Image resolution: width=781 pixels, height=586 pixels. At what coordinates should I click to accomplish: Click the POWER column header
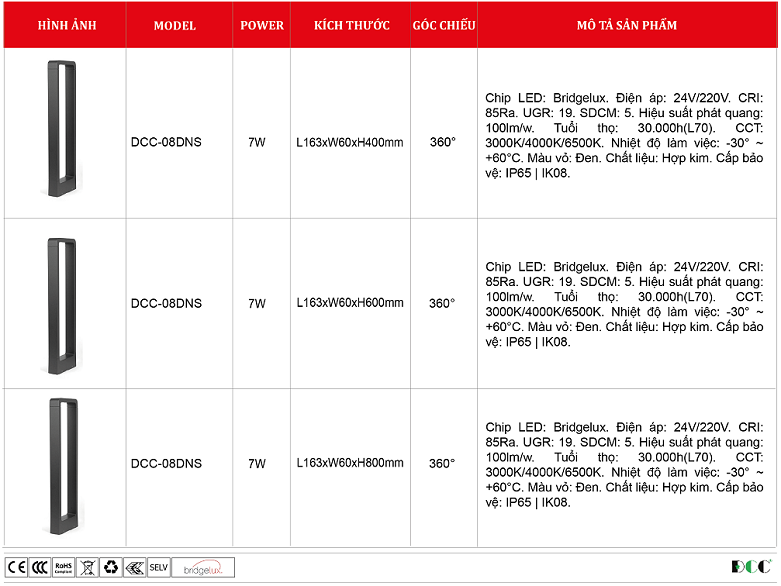tap(262, 25)
